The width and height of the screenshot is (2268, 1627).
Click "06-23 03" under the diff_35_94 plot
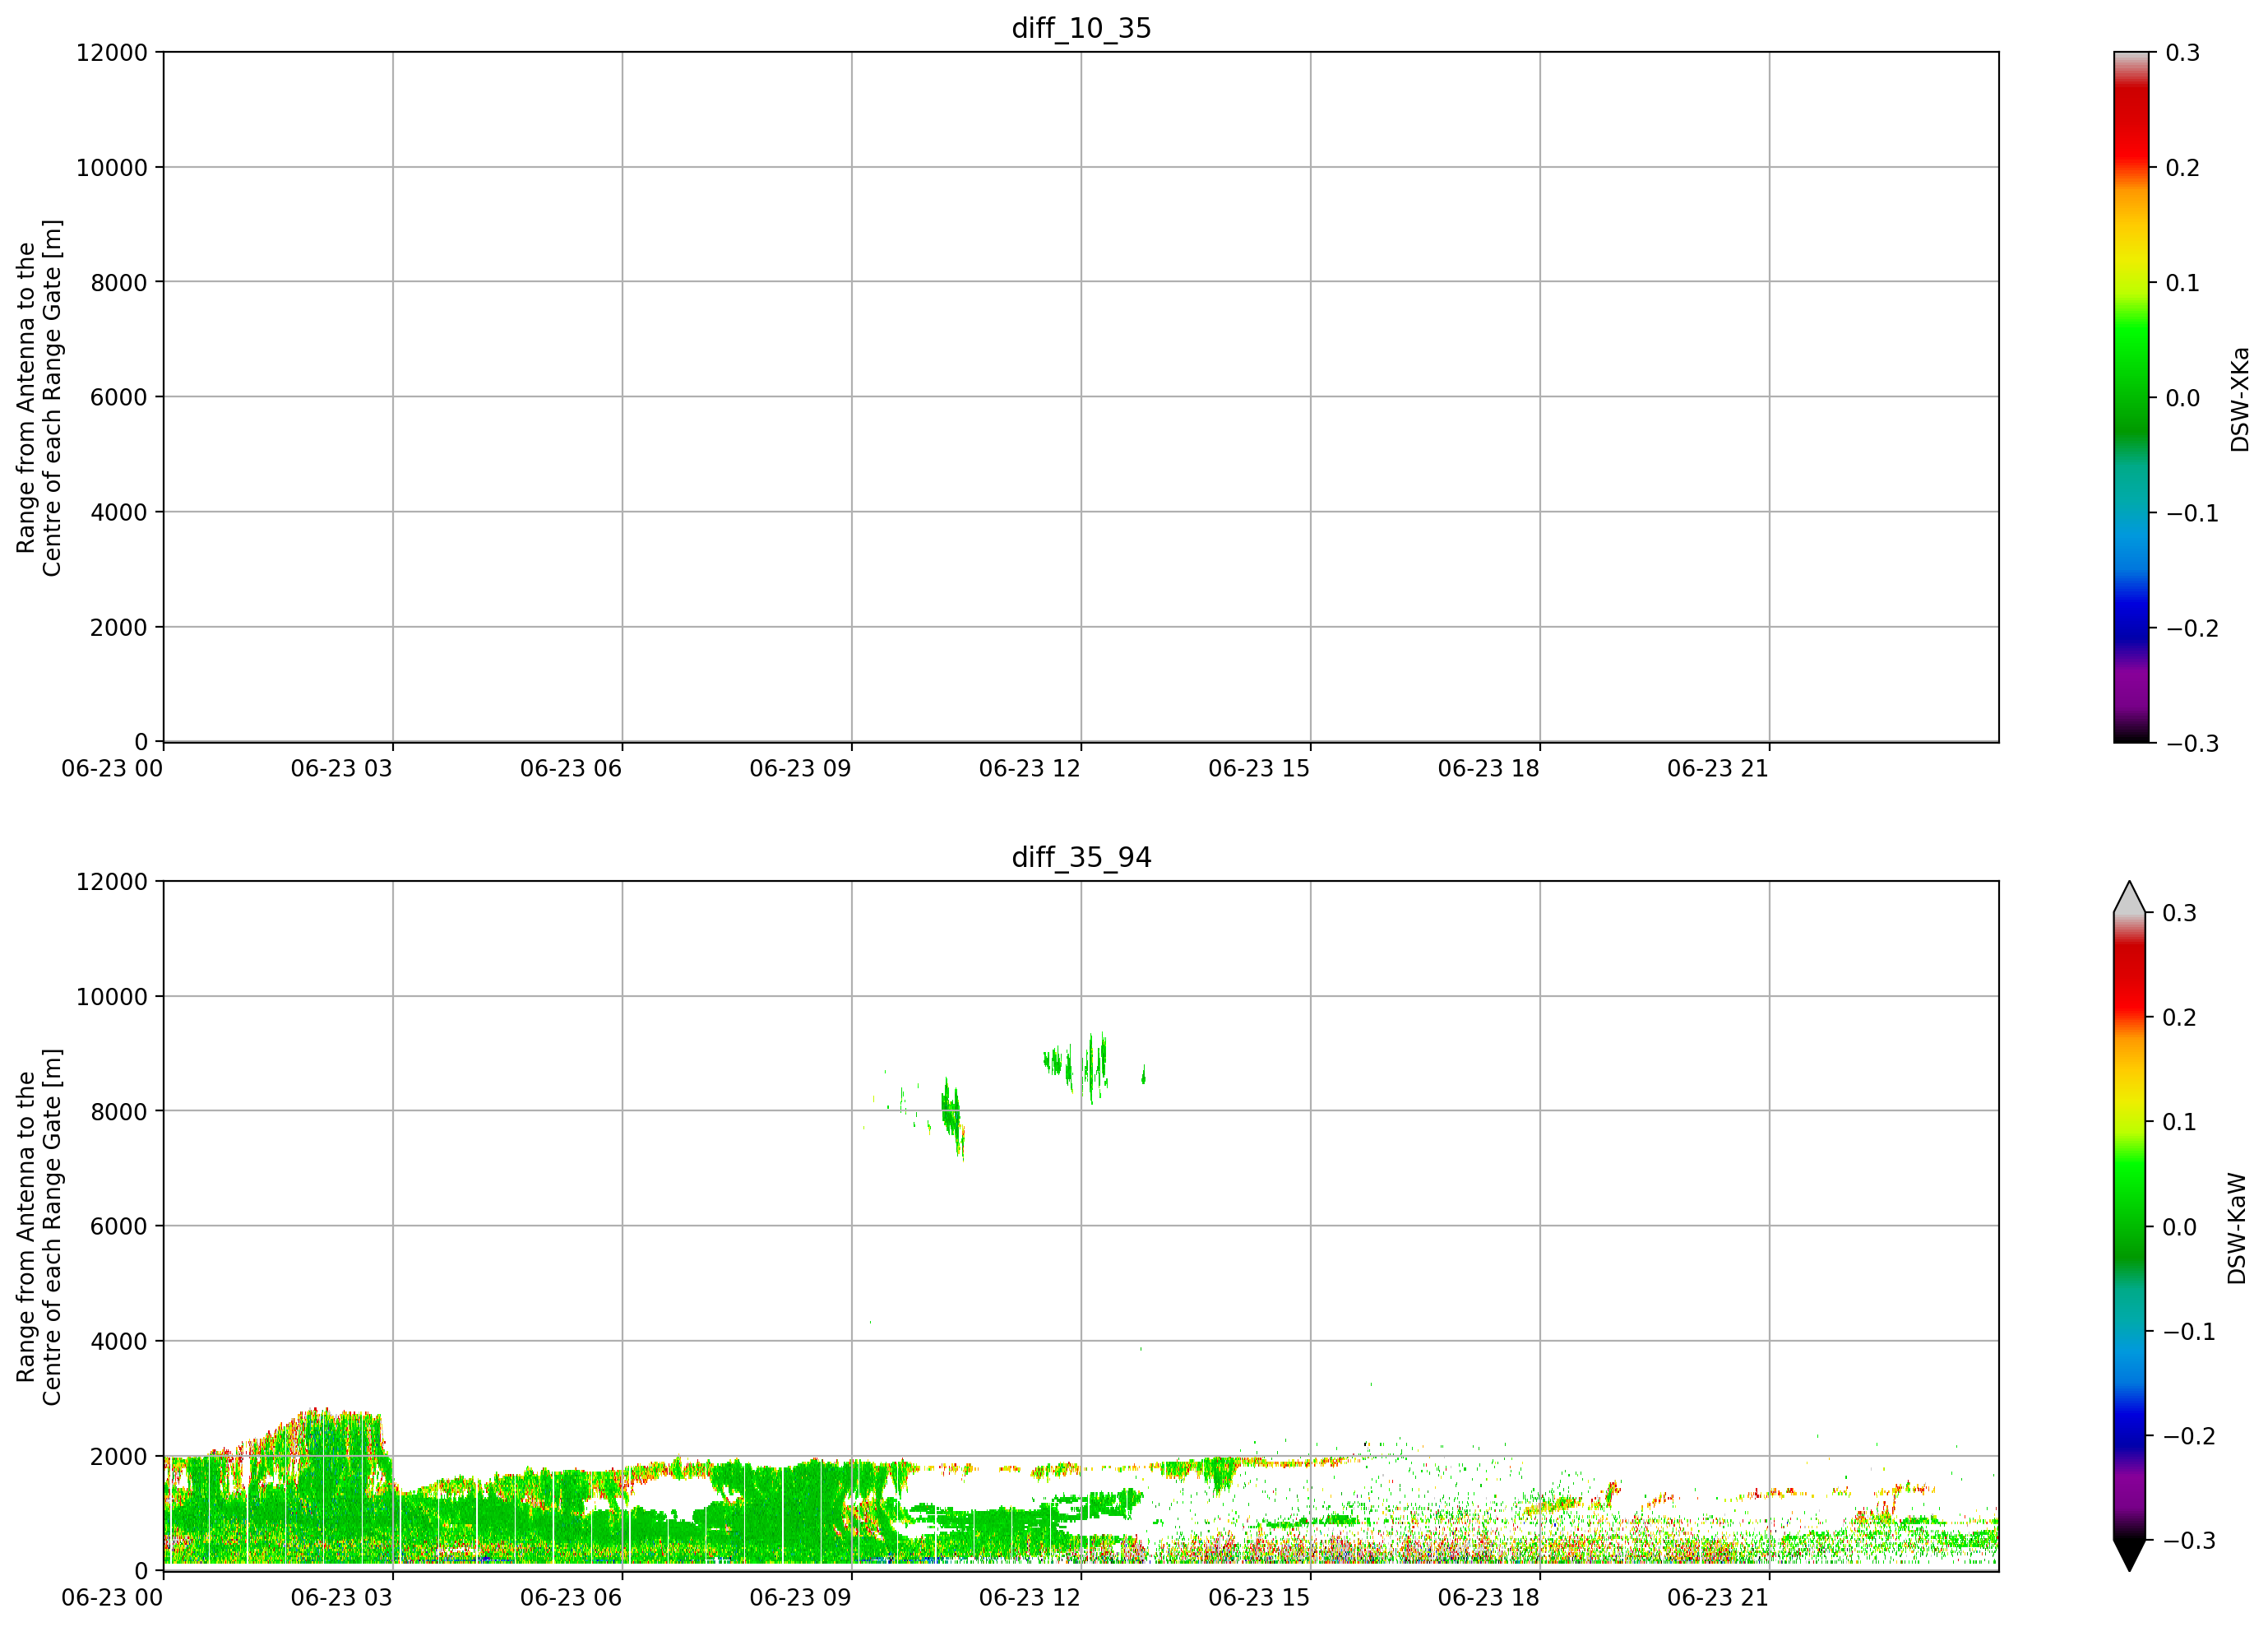tap(342, 1597)
